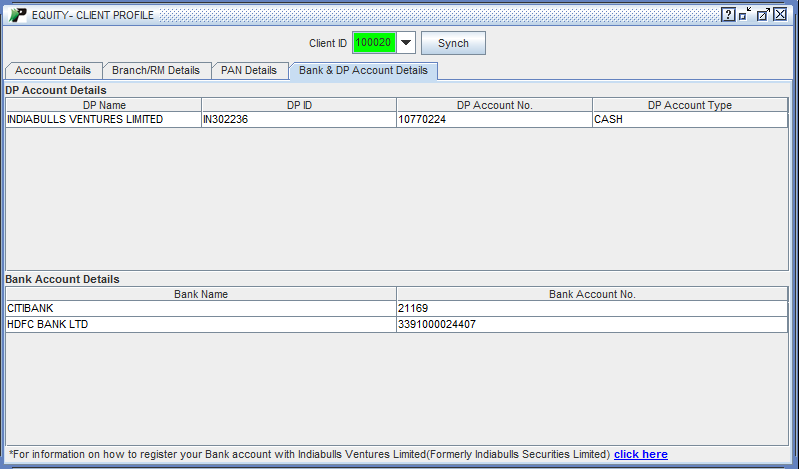Click the Client ID field showing 100020
The height and width of the screenshot is (469, 799).
click(x=374, y=43)
